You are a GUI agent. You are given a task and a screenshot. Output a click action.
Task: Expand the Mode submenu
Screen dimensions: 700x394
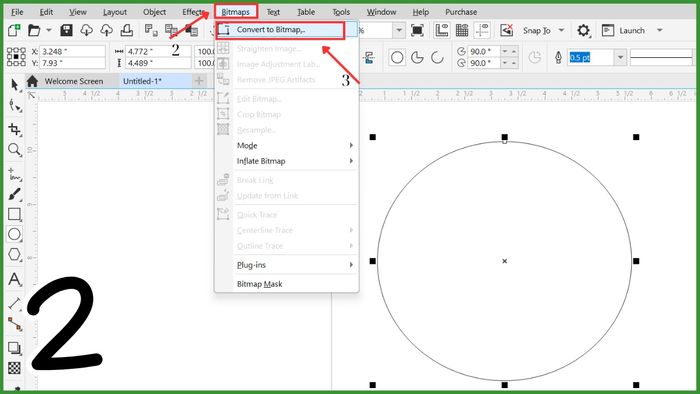click(x=295, y=145)
